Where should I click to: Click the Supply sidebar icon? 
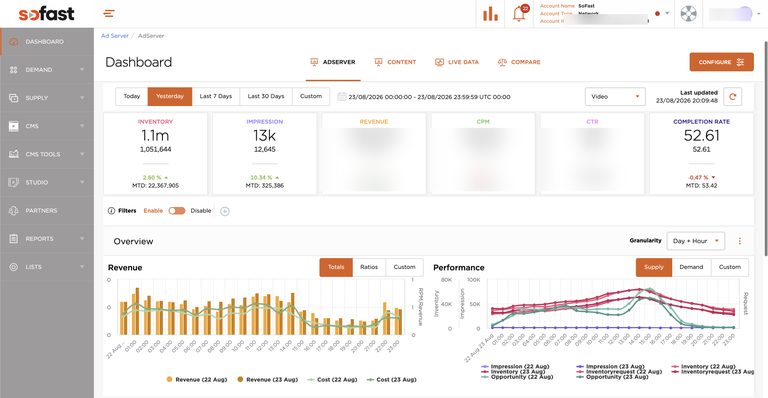(x=14, y=98)
